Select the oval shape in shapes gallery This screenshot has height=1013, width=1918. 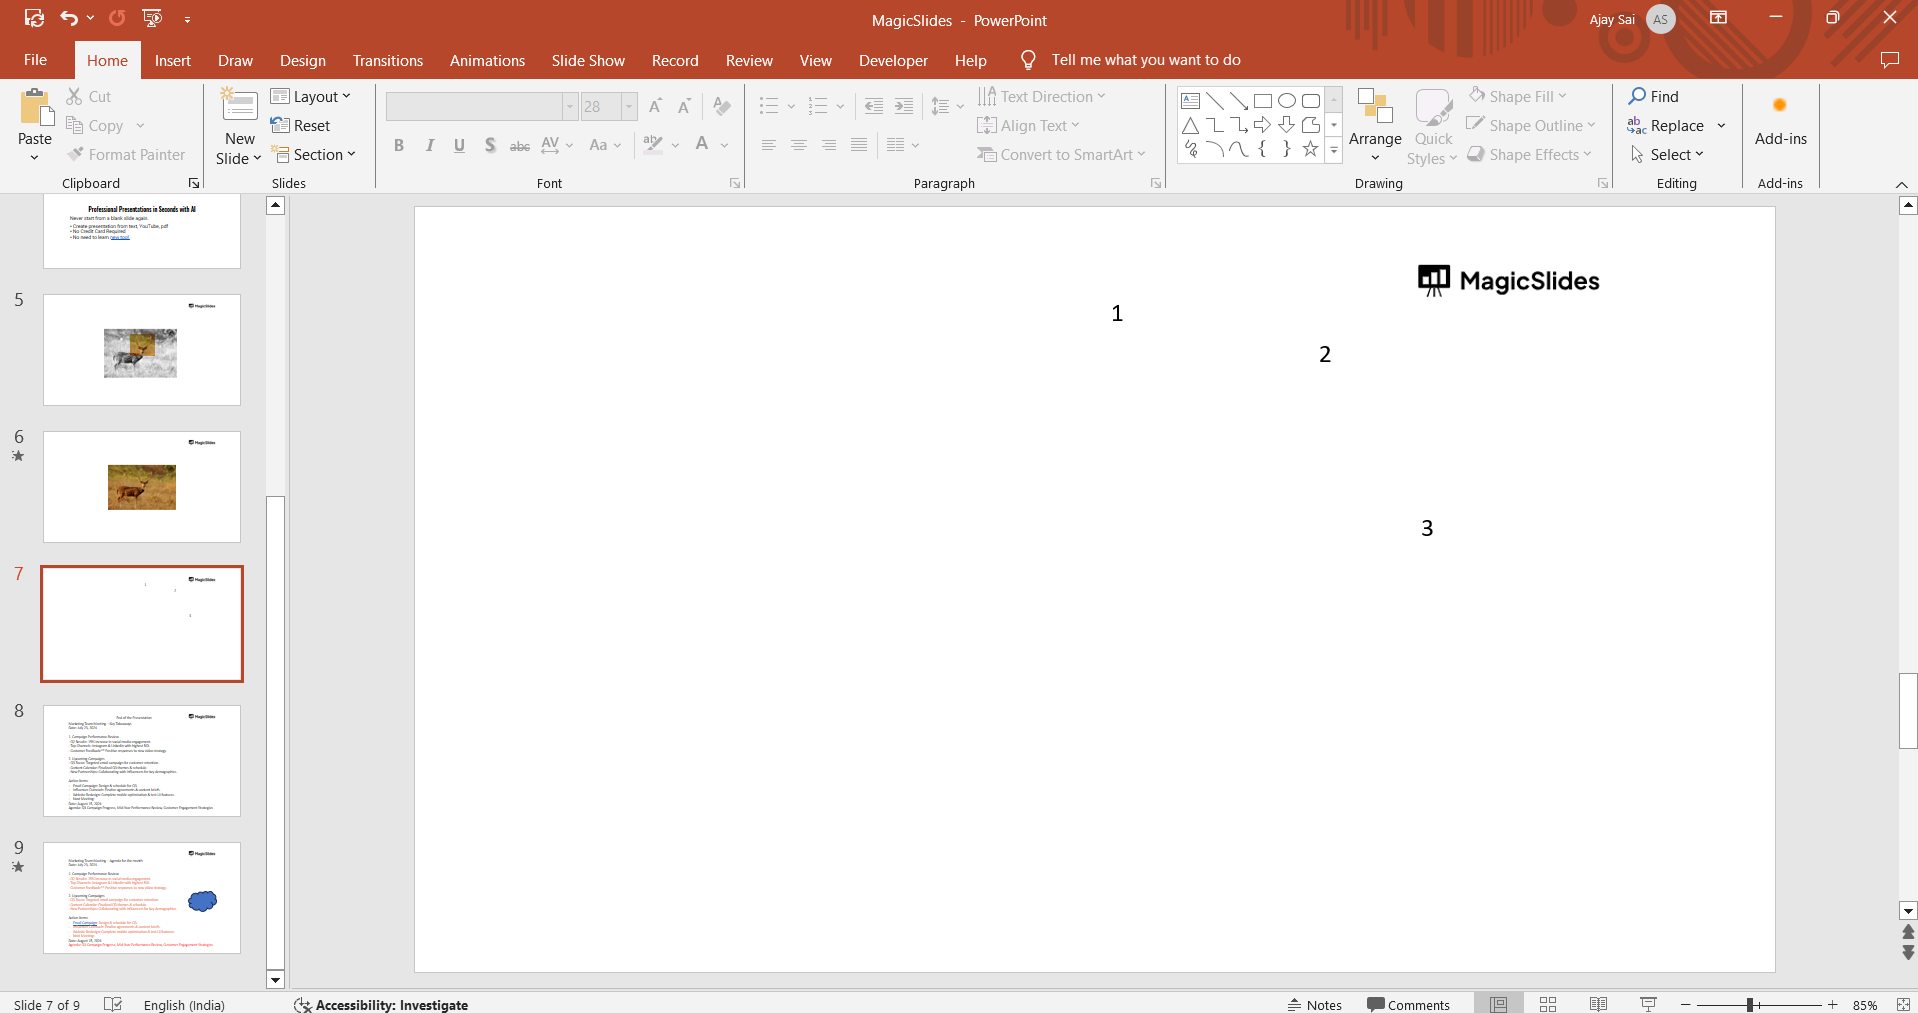point(1287,100)
